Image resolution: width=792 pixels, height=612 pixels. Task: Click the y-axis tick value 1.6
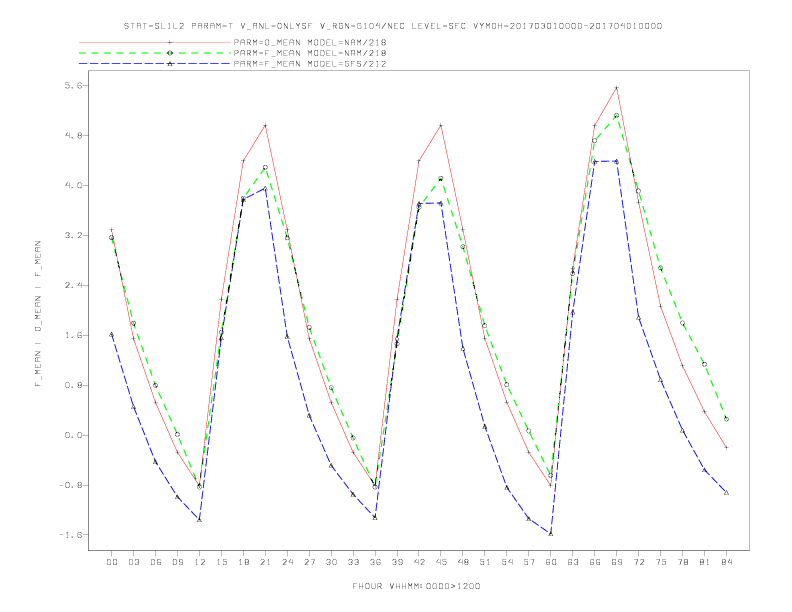72,336
